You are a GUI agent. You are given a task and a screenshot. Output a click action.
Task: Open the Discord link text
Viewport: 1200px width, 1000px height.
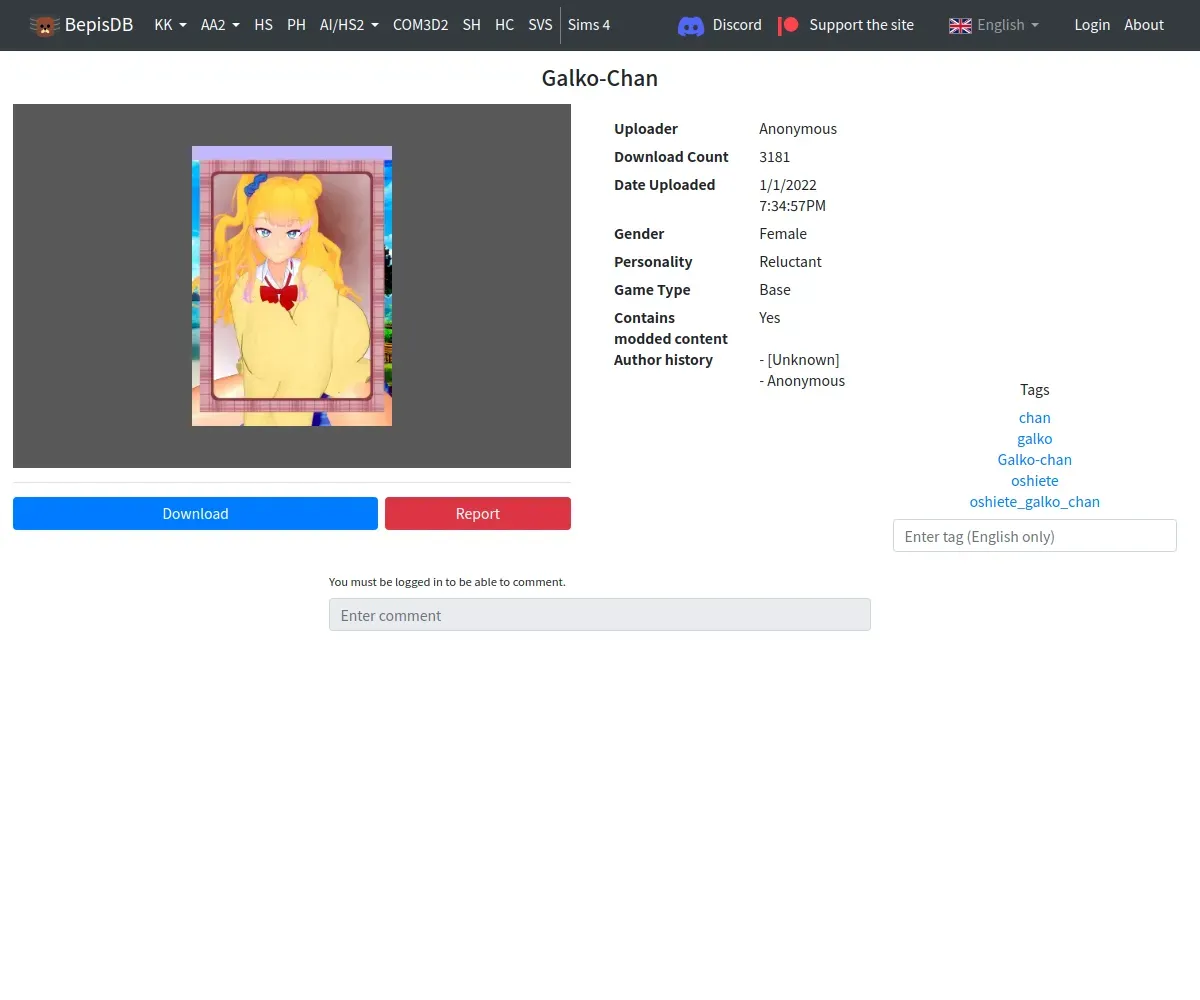click(737, 25)
